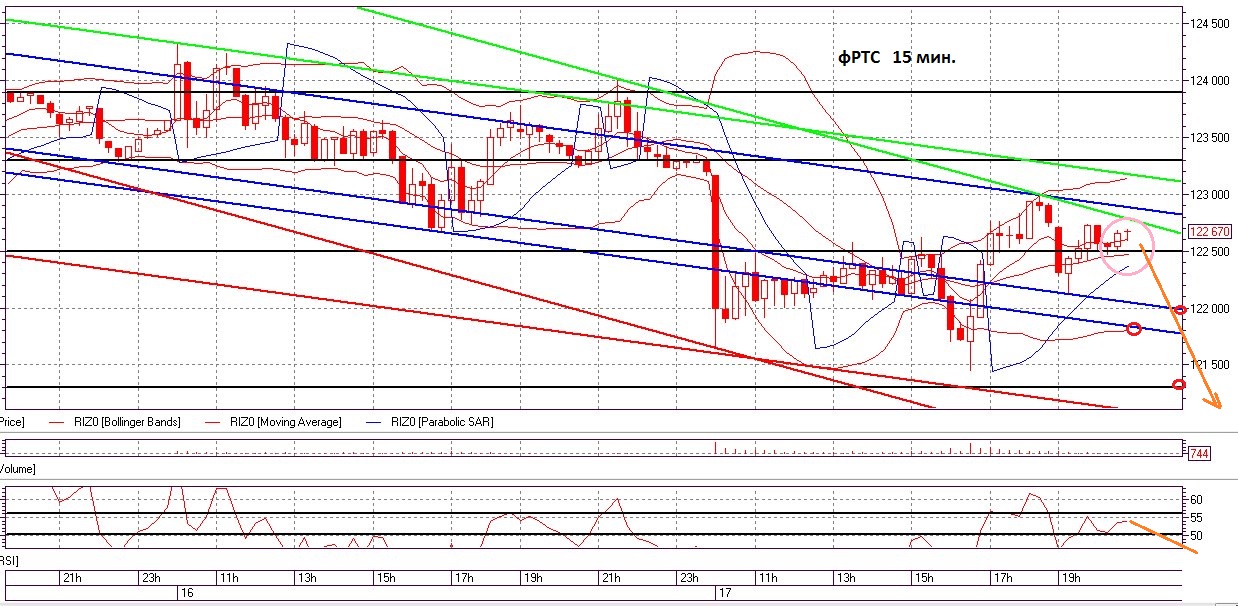Select the Volume panel label

coord(17,468)
